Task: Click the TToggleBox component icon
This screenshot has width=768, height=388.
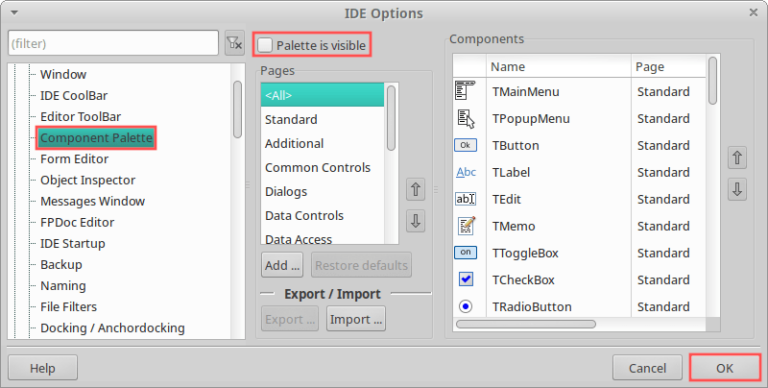Action: click(465, 252)
